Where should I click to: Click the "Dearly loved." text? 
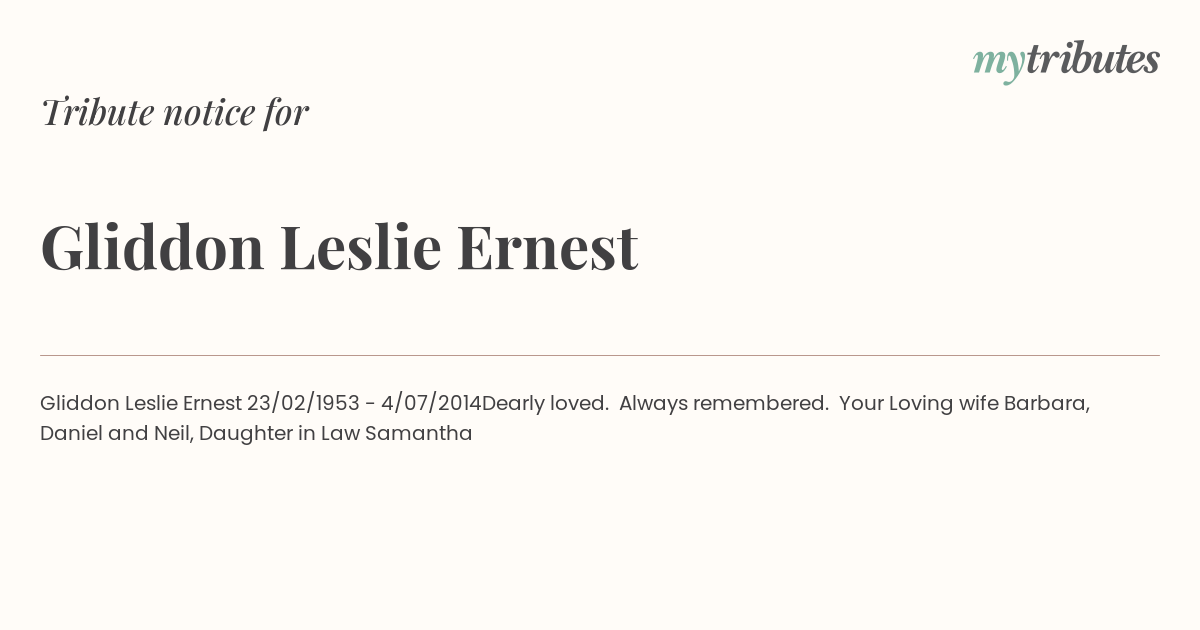[x=546, y=404]
